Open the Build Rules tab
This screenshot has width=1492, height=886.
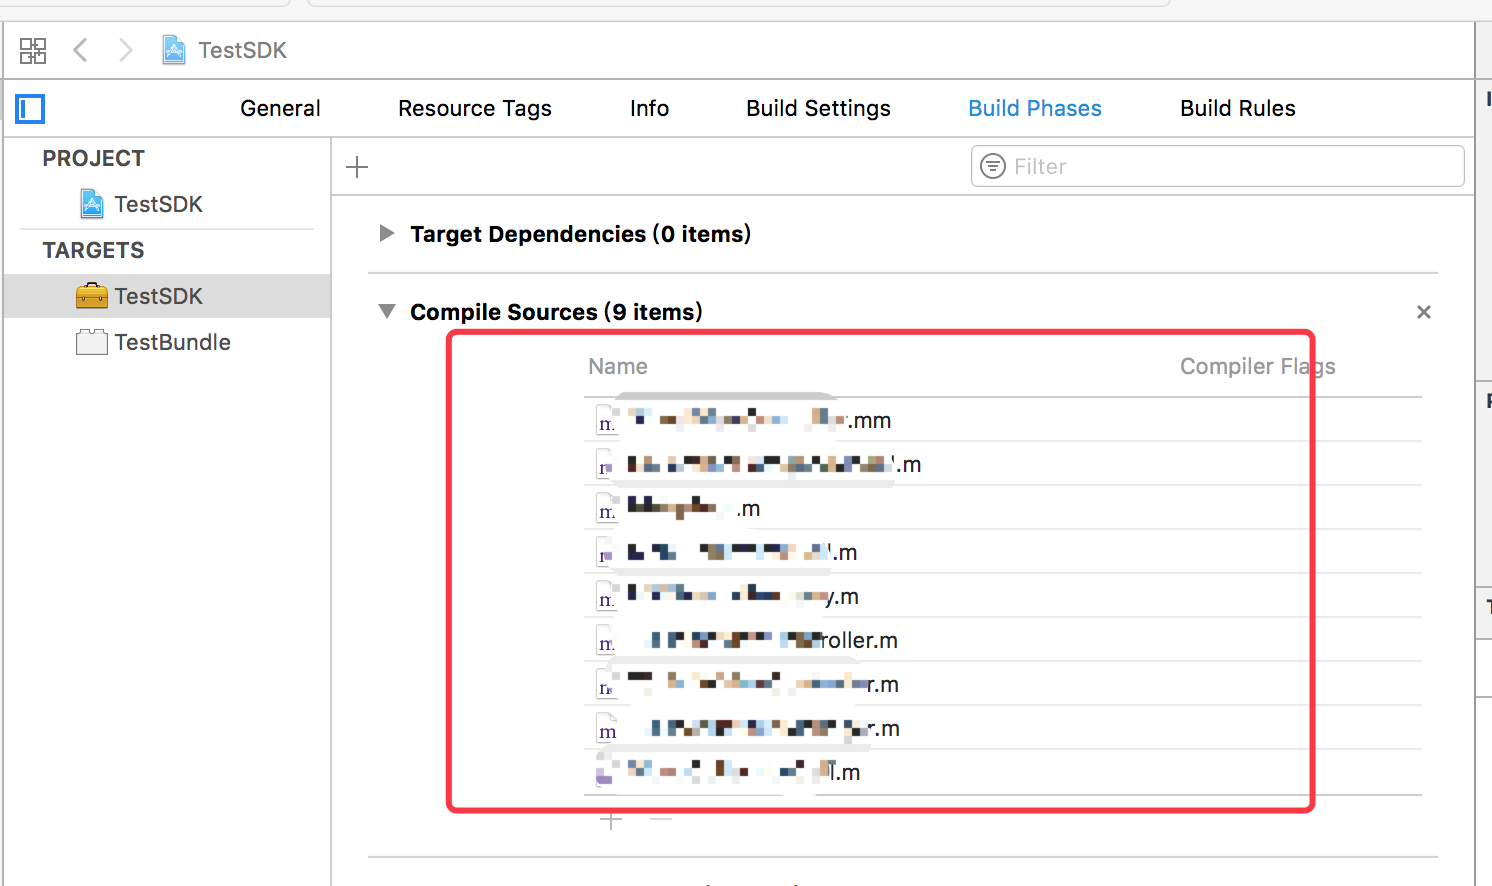pyautogui.click(x=1238, y=108)
